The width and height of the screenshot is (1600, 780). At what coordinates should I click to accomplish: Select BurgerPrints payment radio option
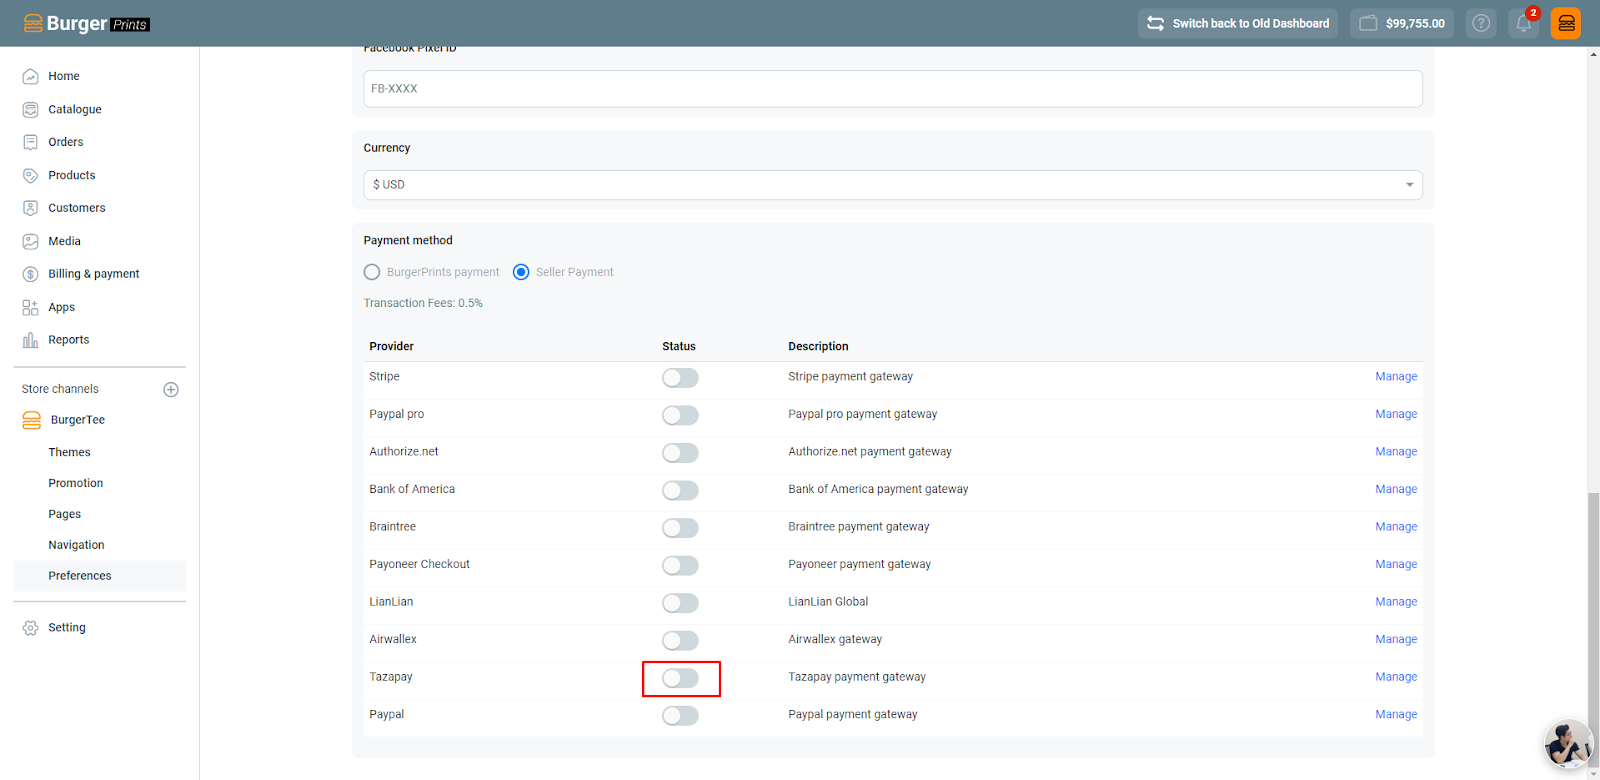point(372,272)
